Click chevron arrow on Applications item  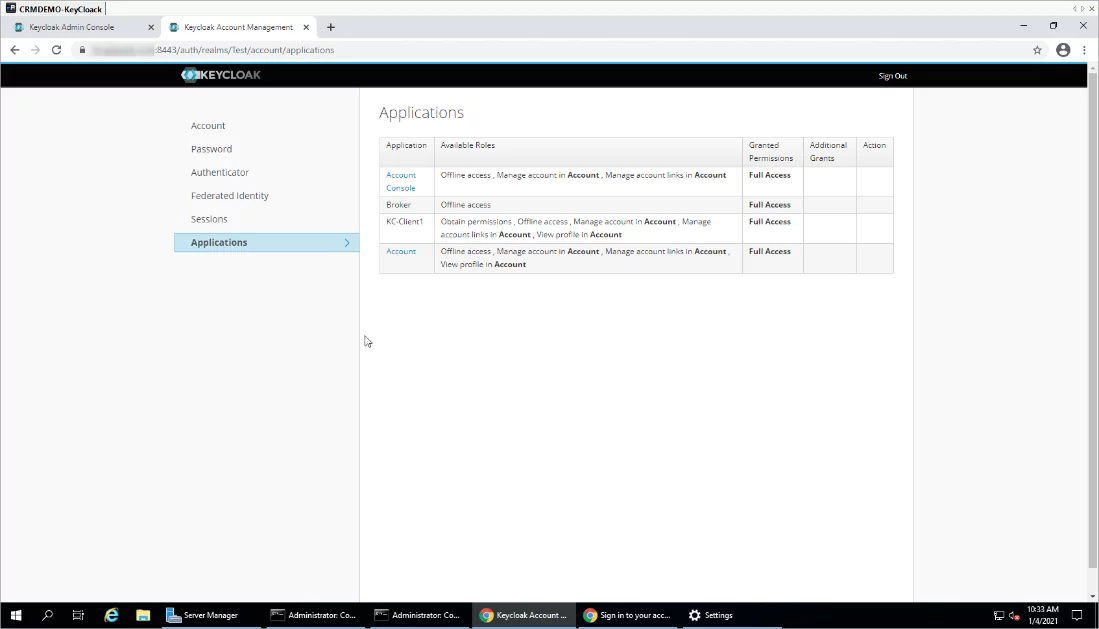tap(347, 243)
